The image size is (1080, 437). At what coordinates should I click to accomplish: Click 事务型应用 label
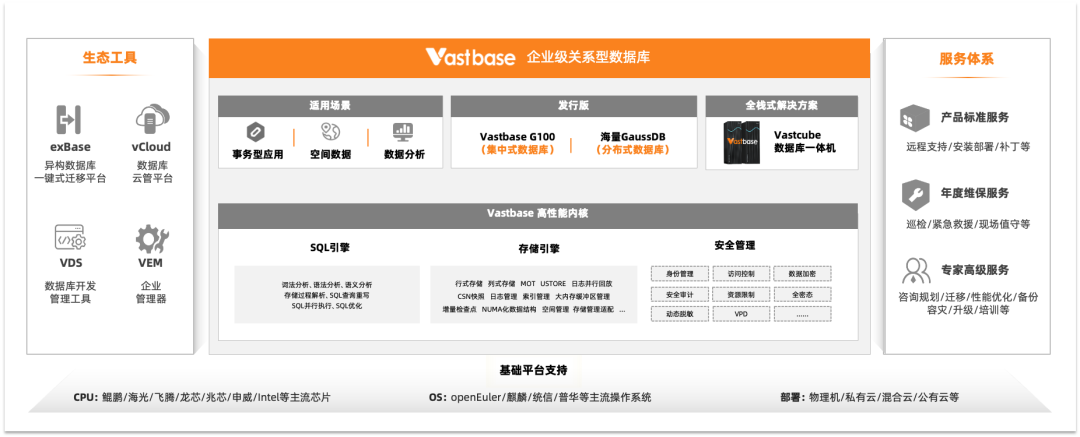[x=258, y=154]
